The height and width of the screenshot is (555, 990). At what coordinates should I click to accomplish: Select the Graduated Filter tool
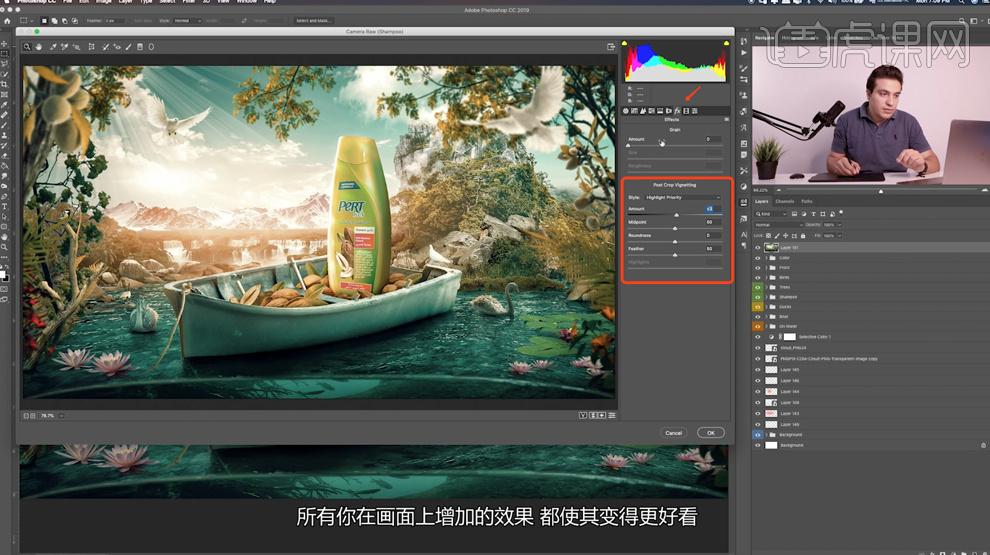(x=140, y=47)
